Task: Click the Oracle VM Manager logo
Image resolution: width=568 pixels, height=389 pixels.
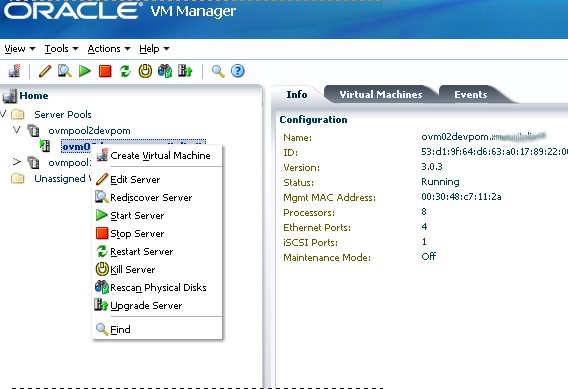Action: pos(120,11)
